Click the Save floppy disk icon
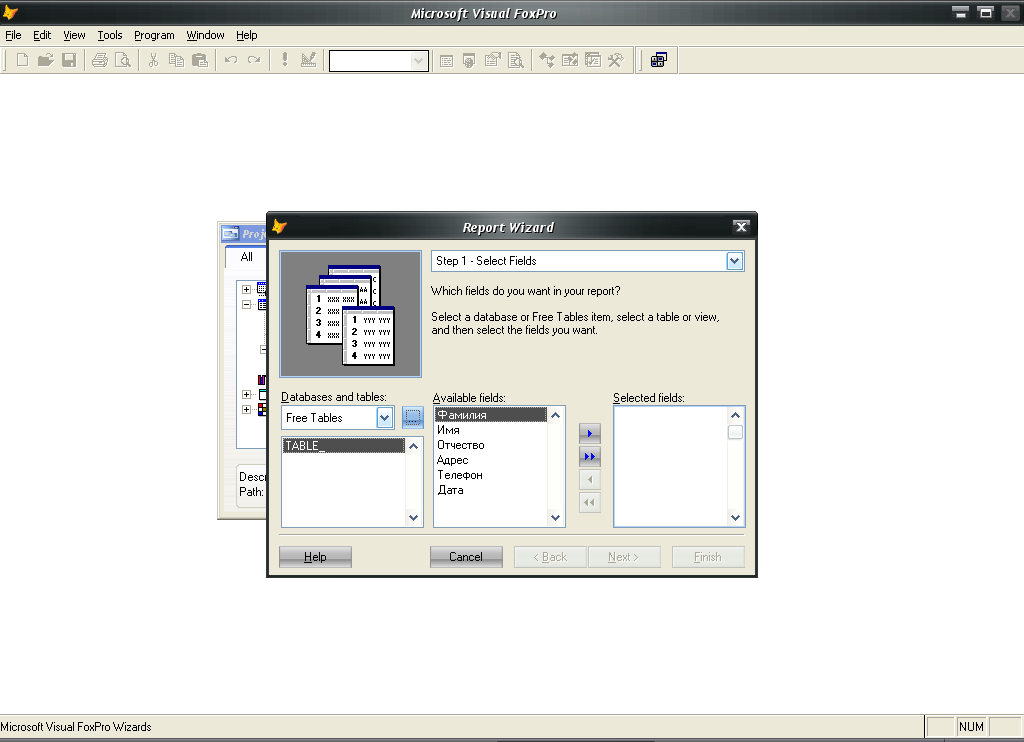1024x742 pixels. (69, 61)
